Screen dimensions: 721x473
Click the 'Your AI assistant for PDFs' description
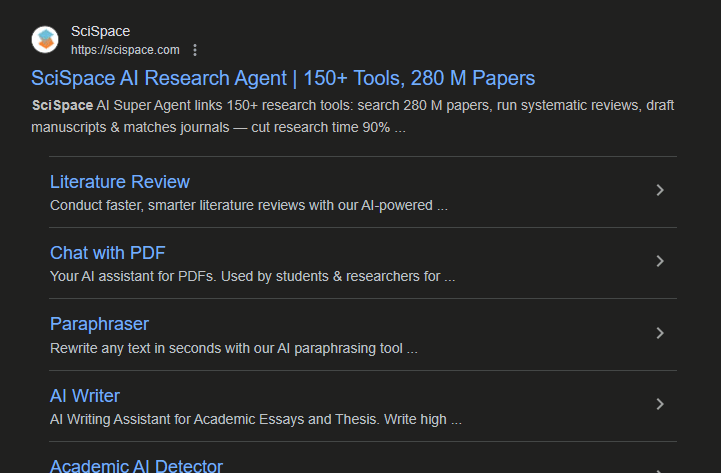tap(252, 277)
